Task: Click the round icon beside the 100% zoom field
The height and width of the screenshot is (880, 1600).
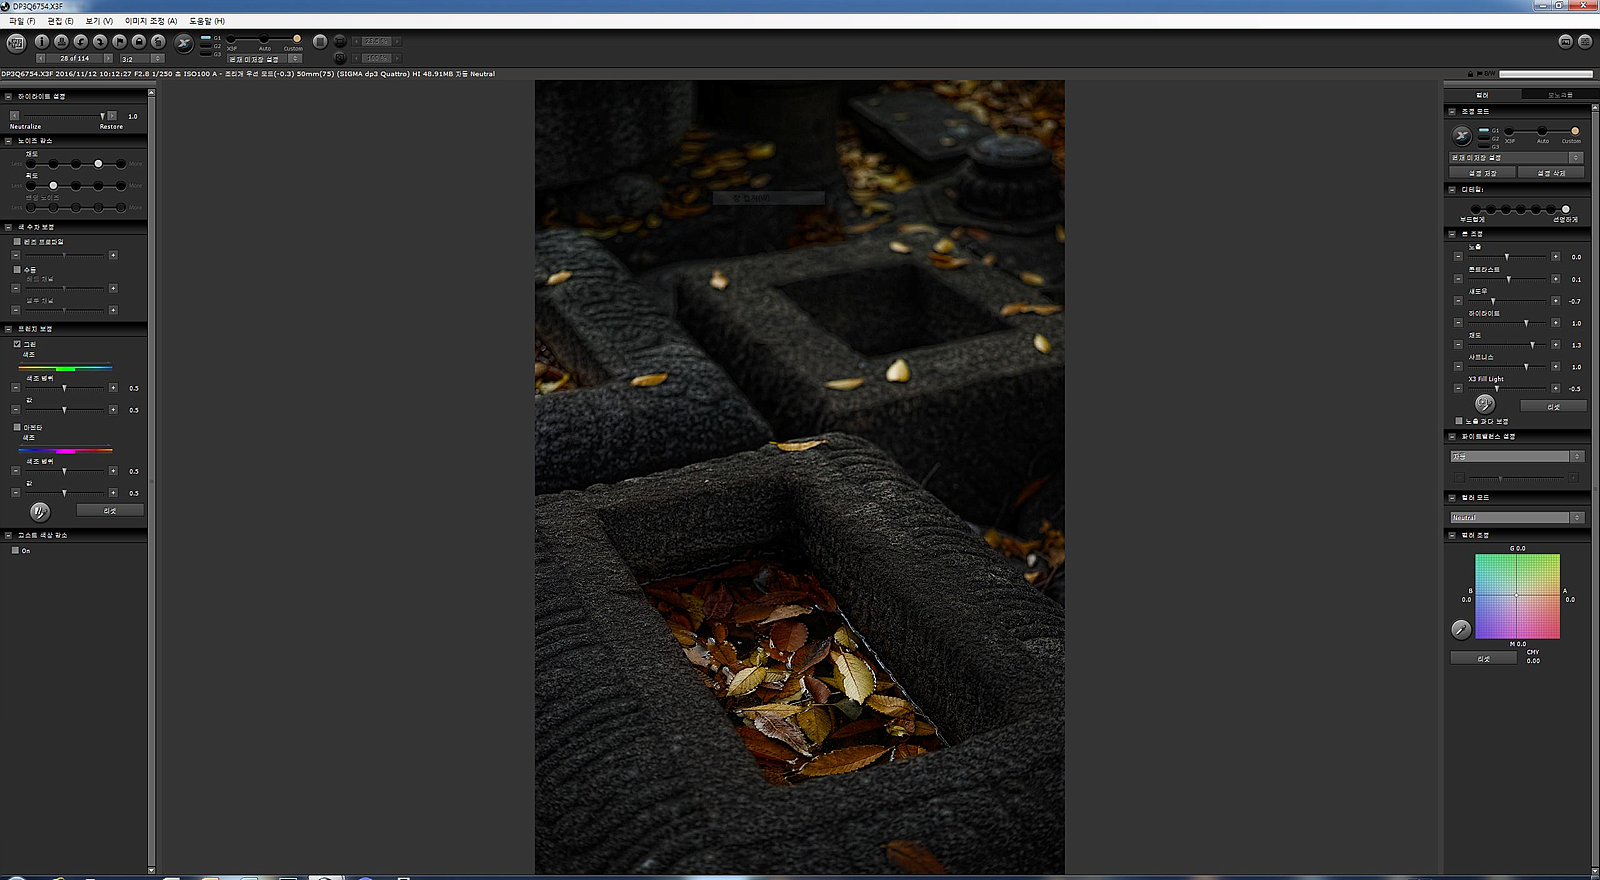Action: tap(340, 58)
